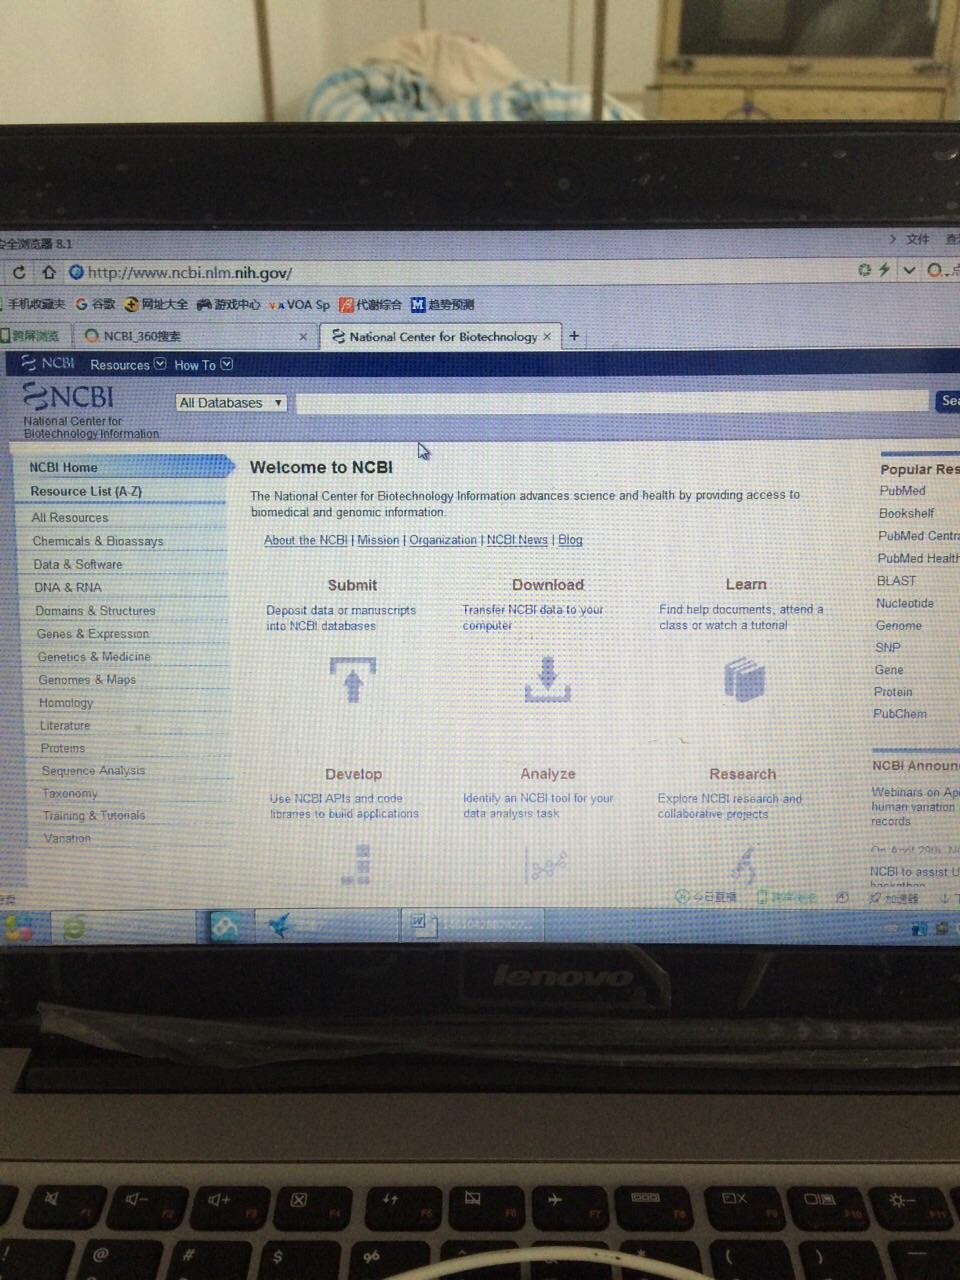The width and height of the screenshot is (960, 1280).
Task: Switch to the NCBI_360搜索 tab
Action: pyautogui.click(x=195, y=337)
